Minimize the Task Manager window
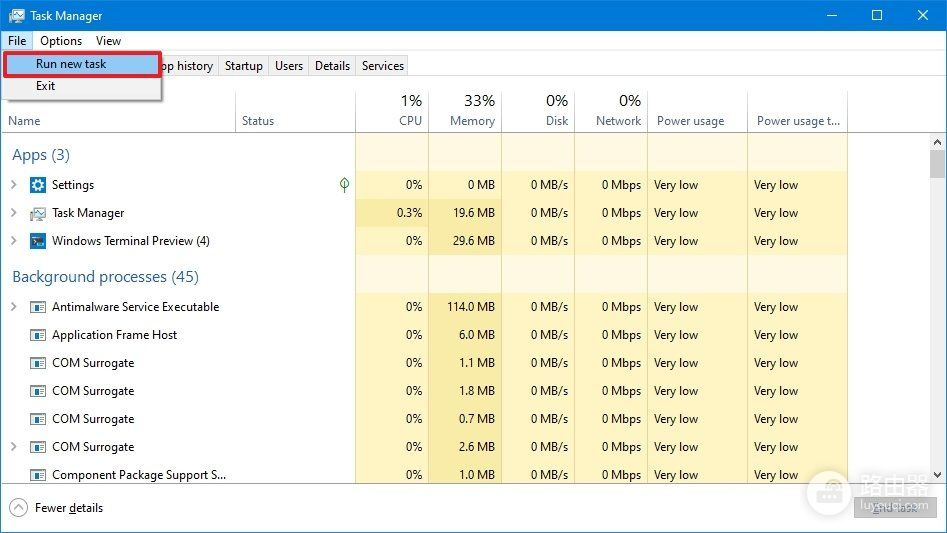Viewport: 947px width, 533px height. click(832, 15)
